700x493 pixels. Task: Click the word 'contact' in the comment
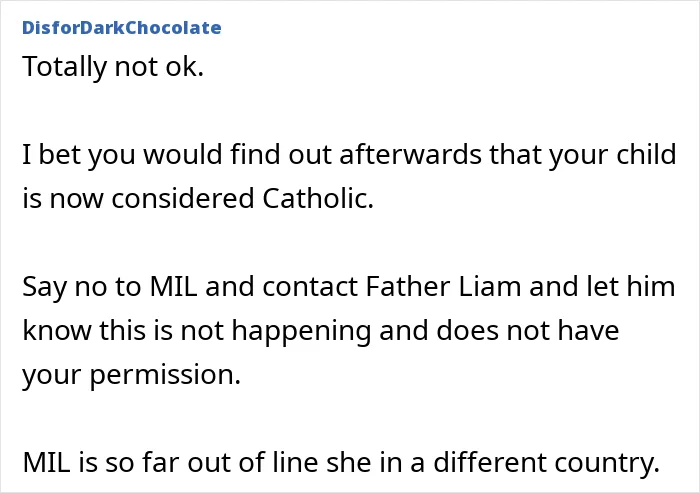310,286
